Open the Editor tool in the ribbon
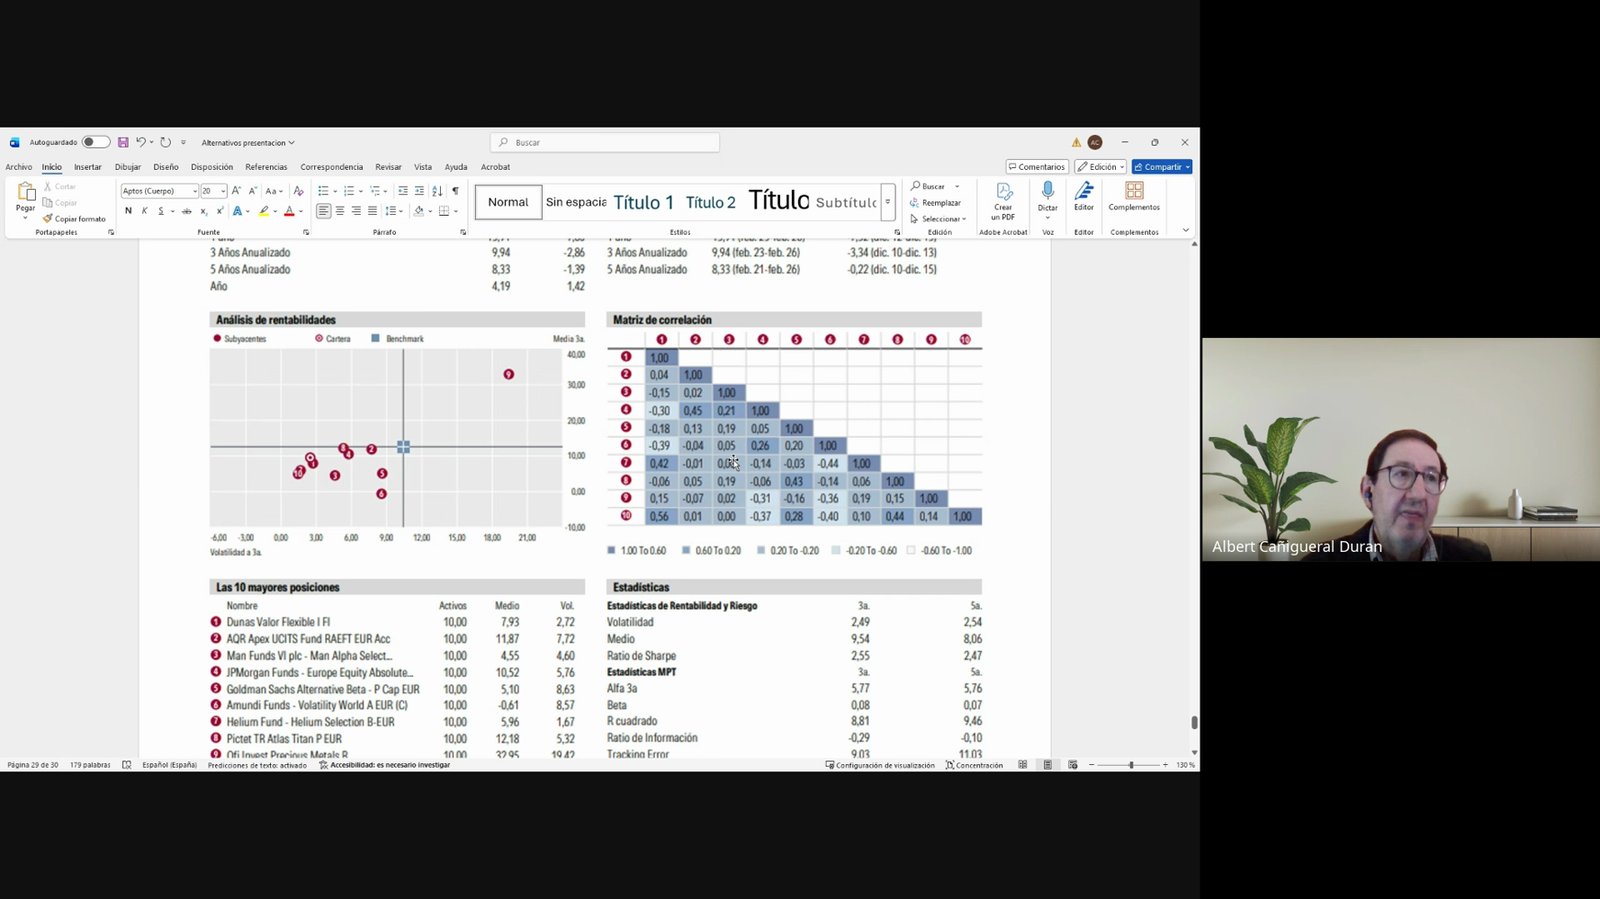The image size is (1600, 899). pyautogui.click(x=1084, y=196)
